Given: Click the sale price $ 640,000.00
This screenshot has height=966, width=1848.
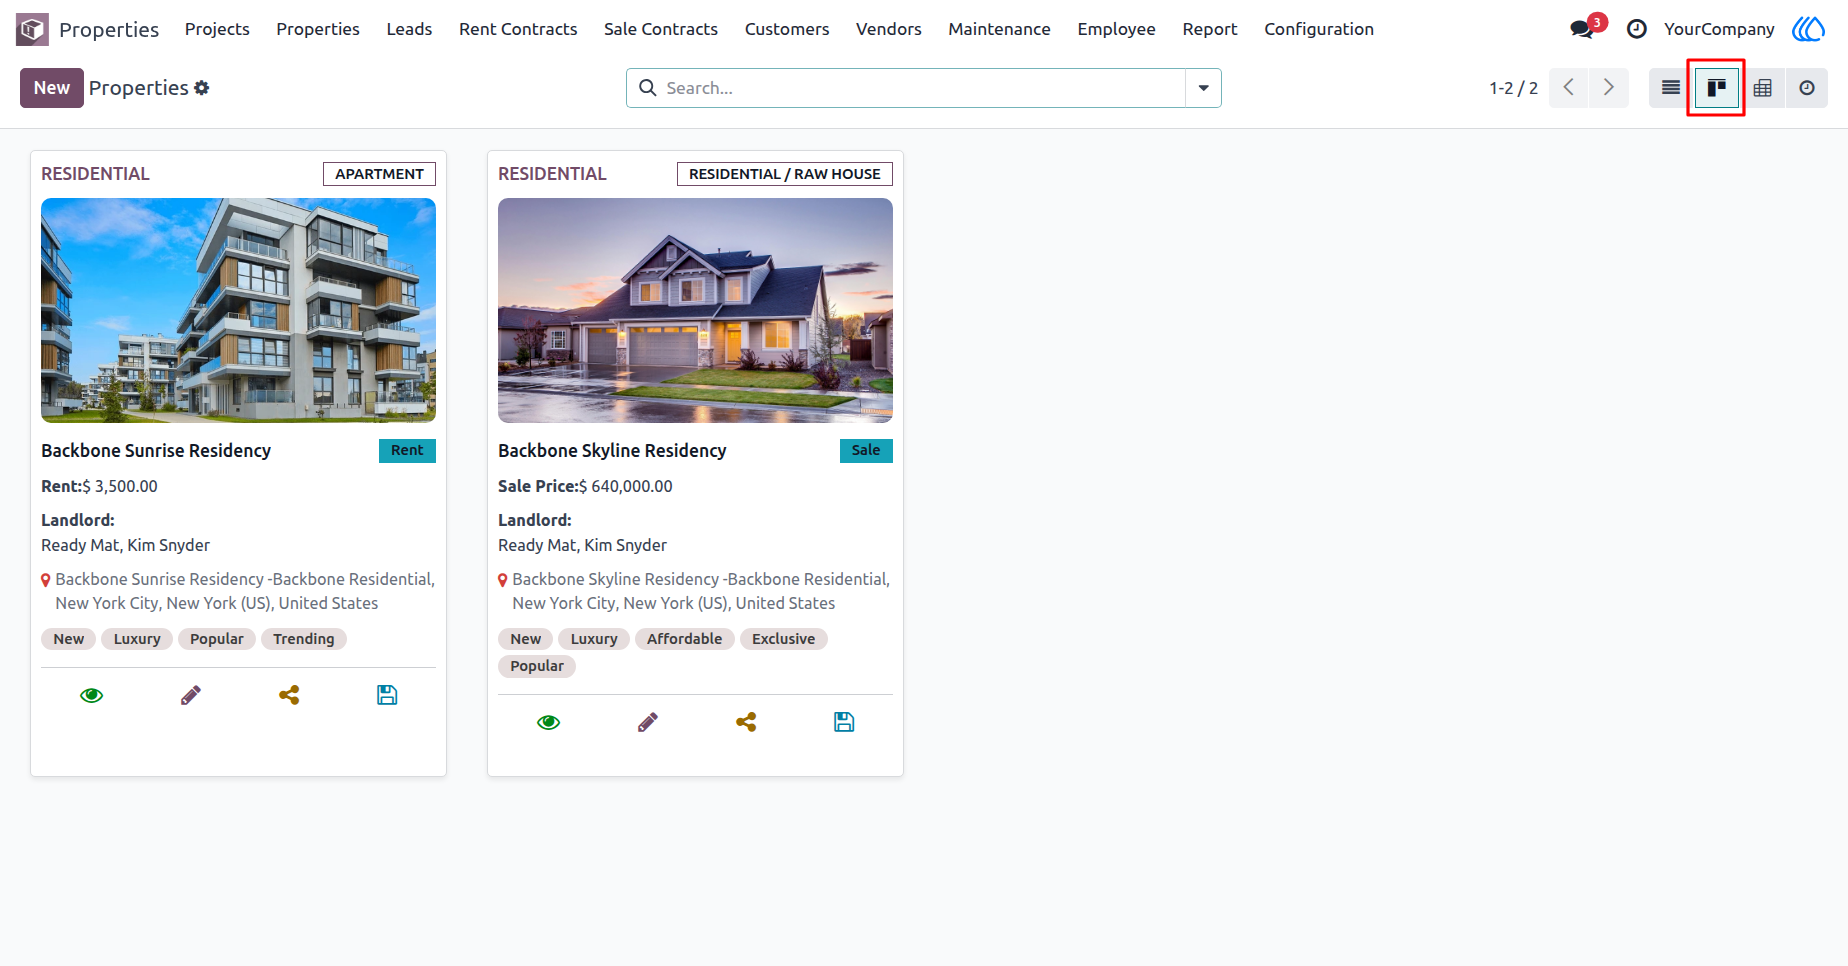Looking at the screenshot, I should [626, 486].
